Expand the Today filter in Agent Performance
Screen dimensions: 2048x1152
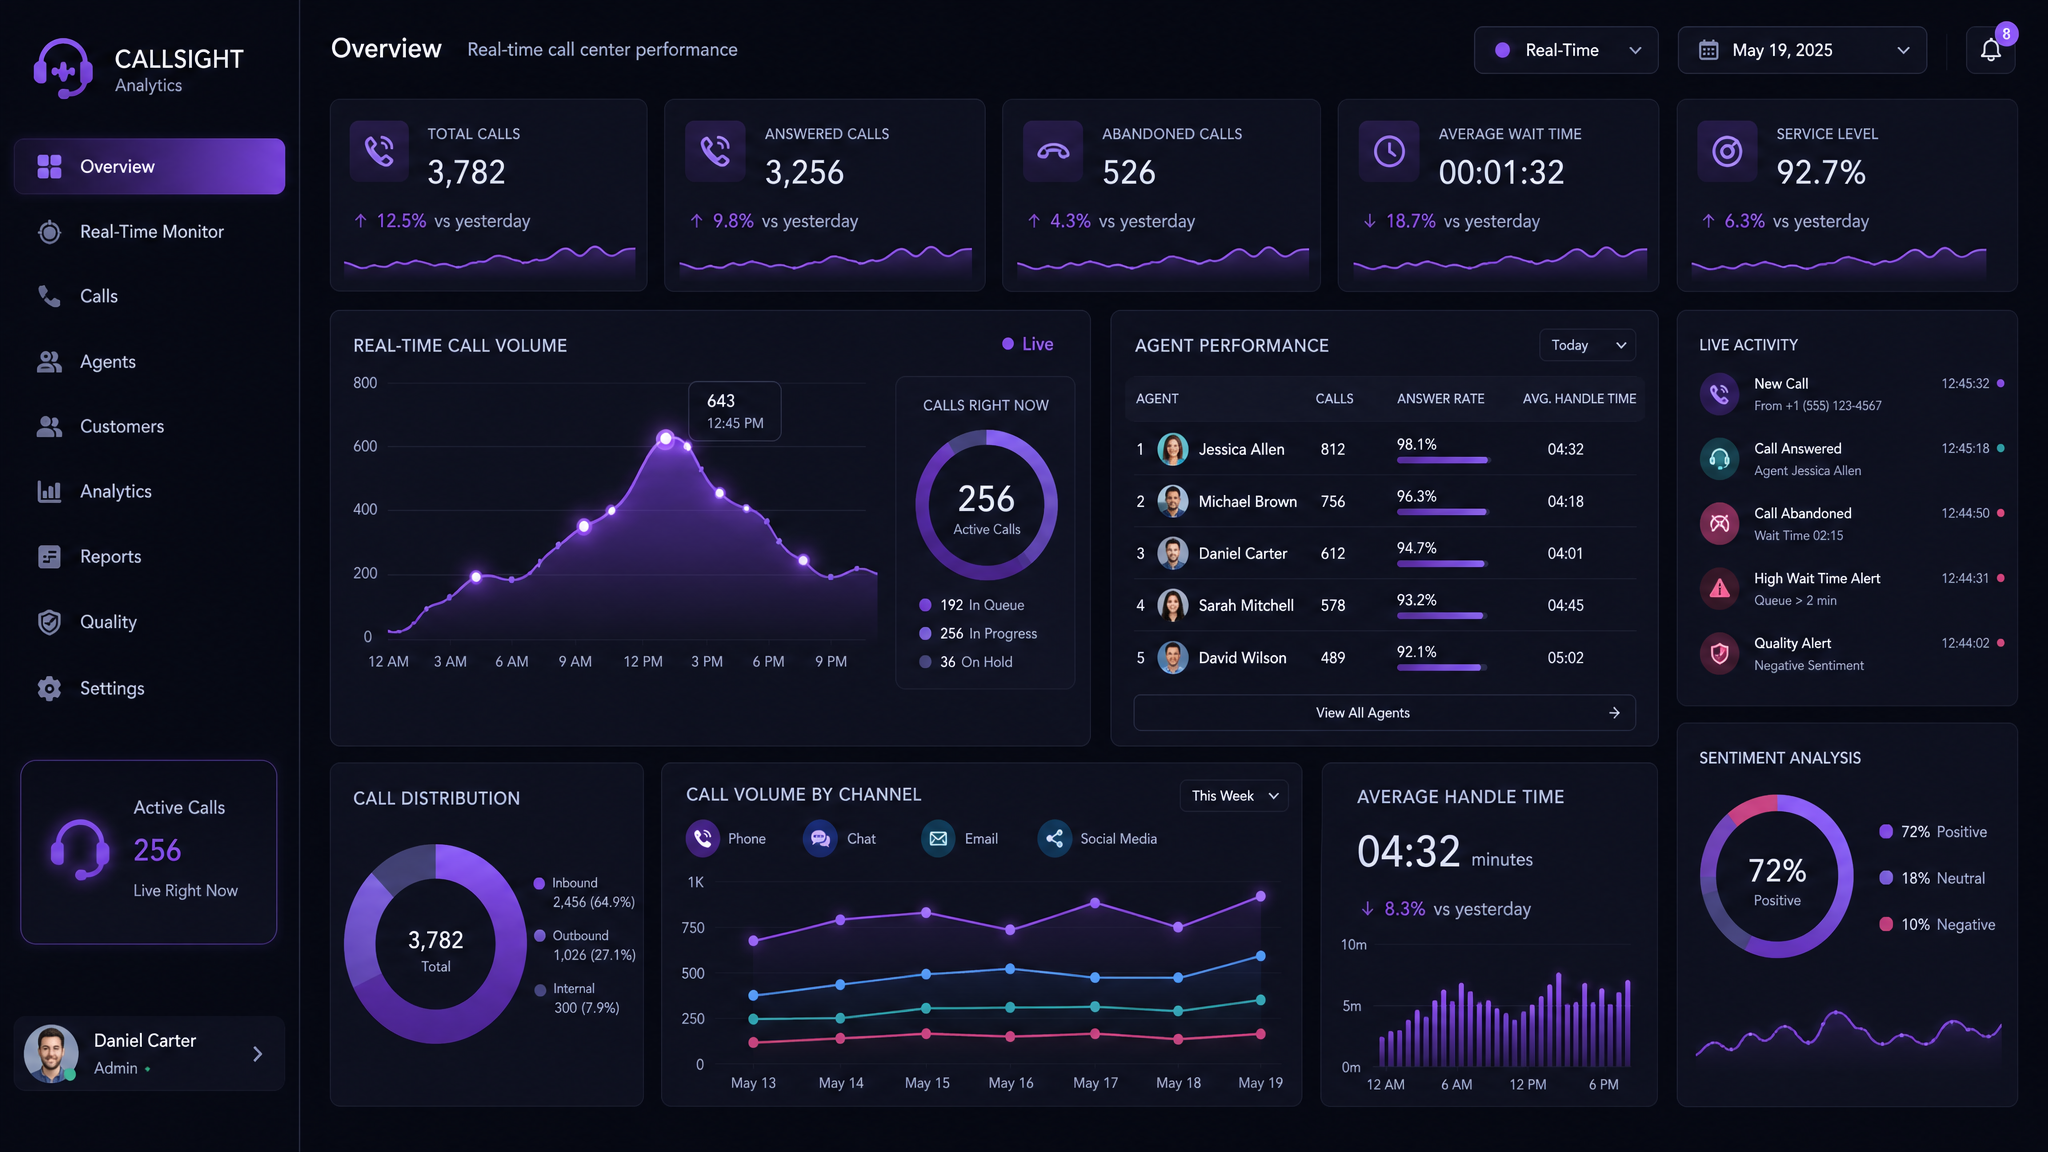click(1588, 345)
